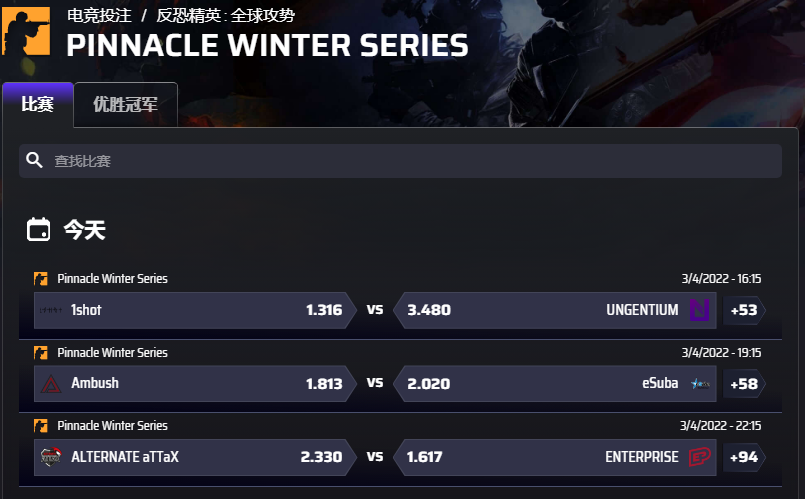The height and width of the screenshot is (499, 805).
Task: Expand +58 more markets for Ambush match
Action: 744,383
